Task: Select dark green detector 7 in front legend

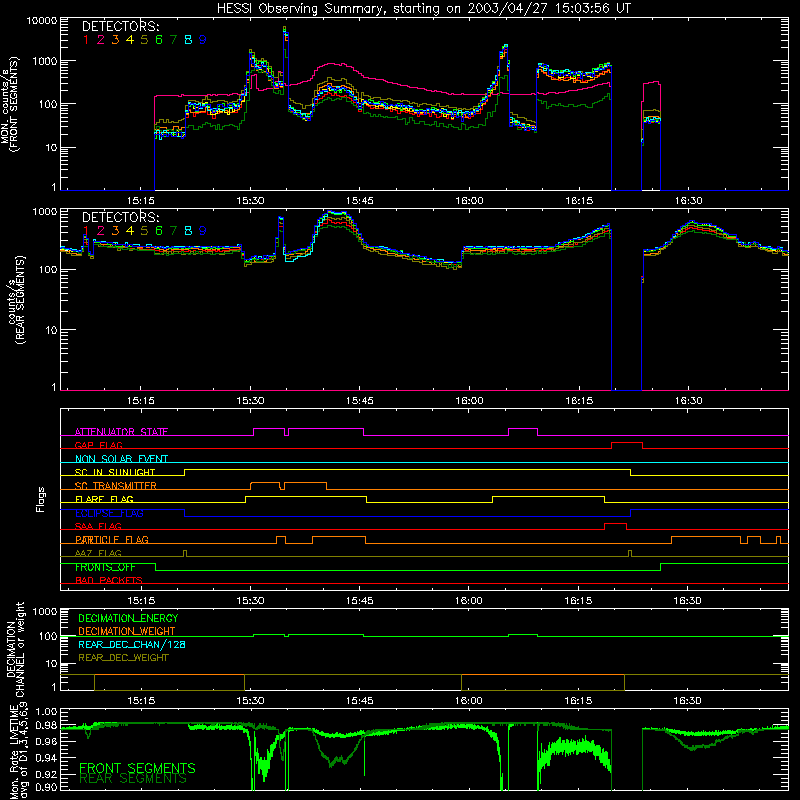Action: (x=173, y=40)
